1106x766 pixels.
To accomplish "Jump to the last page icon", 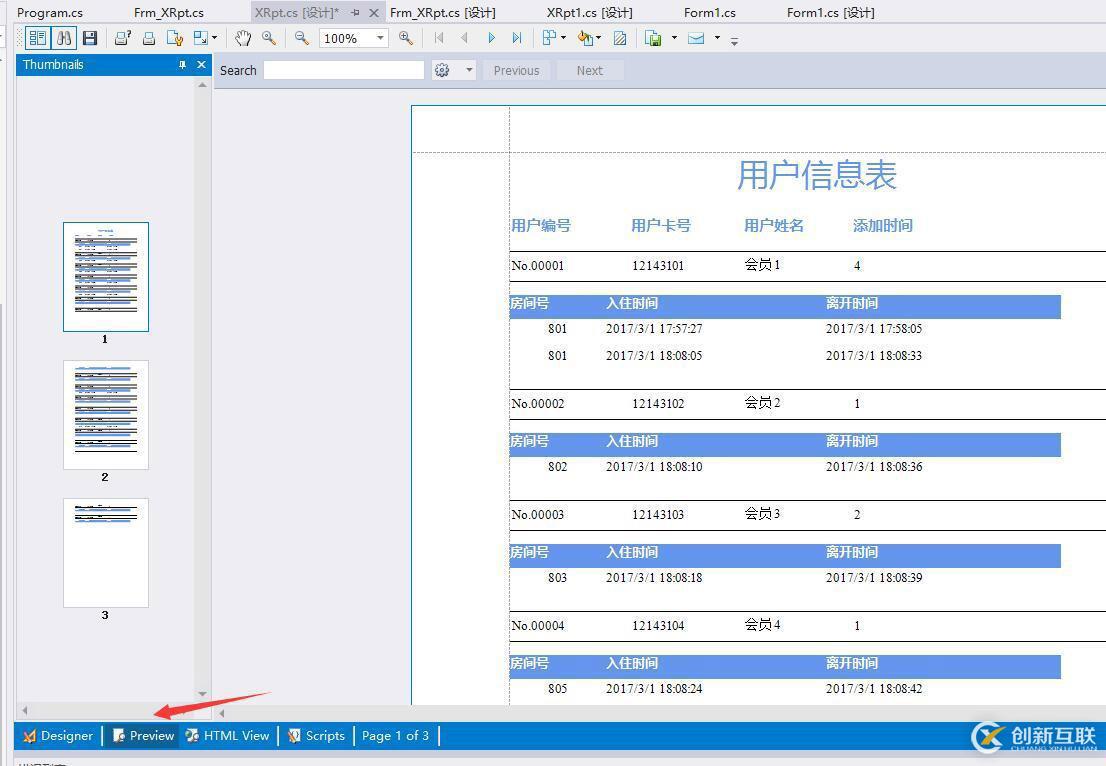I will point(517,38).
